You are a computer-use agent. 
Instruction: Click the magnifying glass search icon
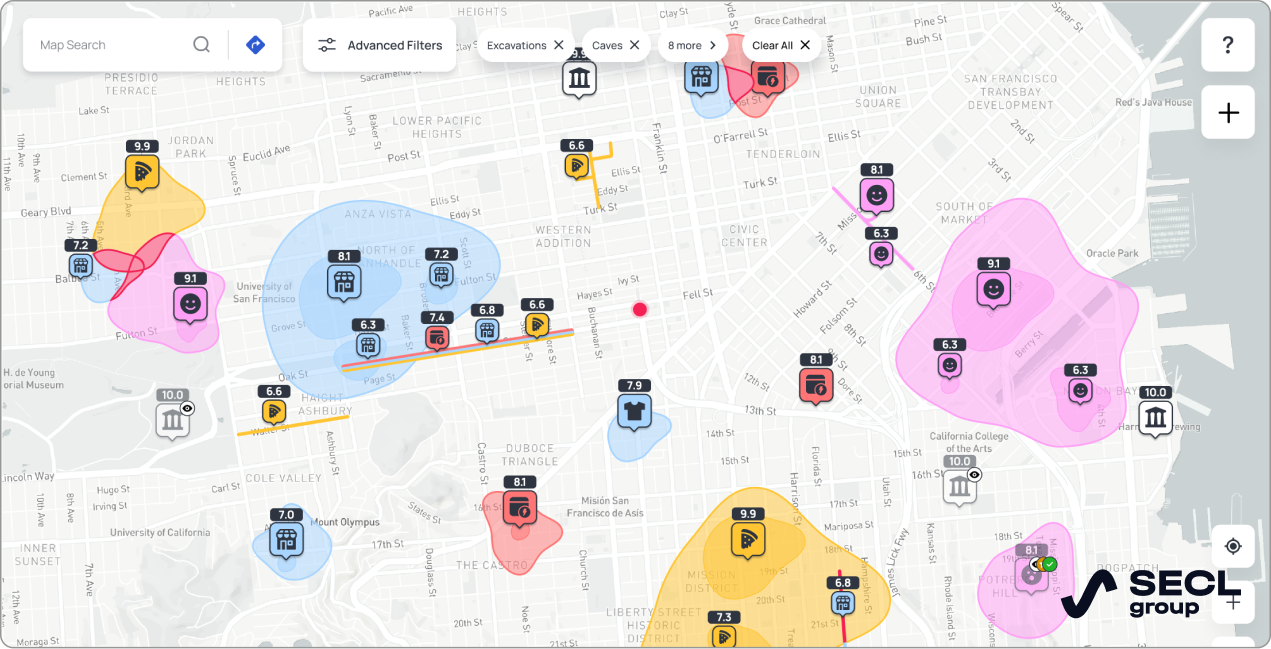(x=201, y=44)
